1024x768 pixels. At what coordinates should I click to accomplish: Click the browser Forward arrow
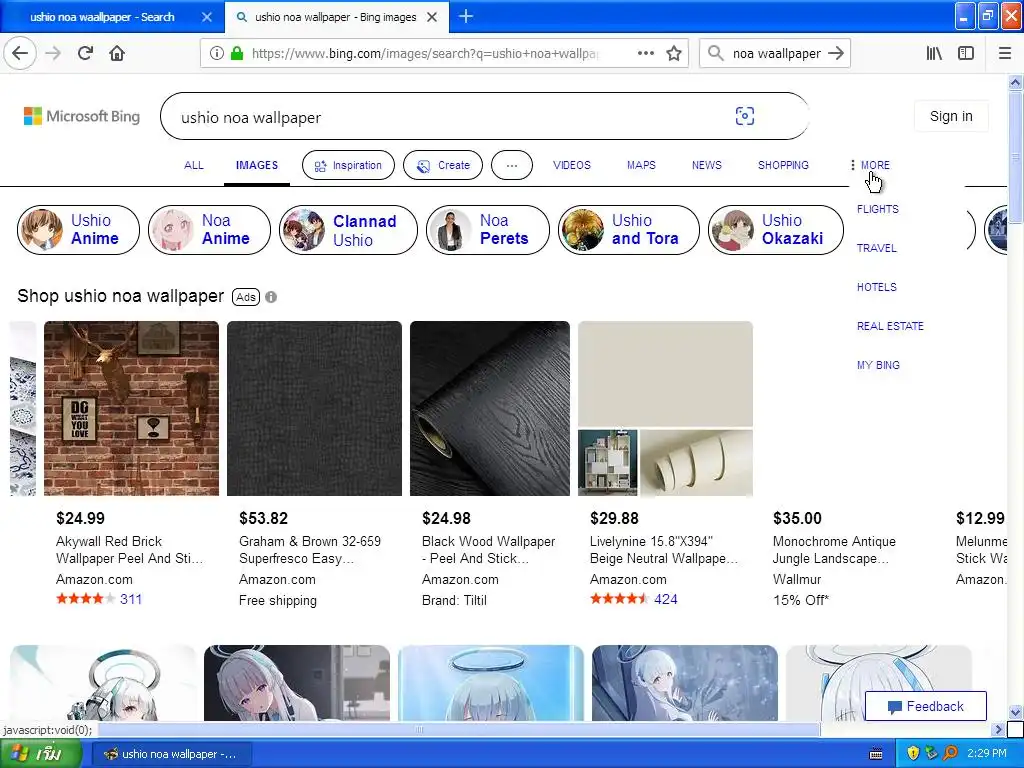(53, 53)
